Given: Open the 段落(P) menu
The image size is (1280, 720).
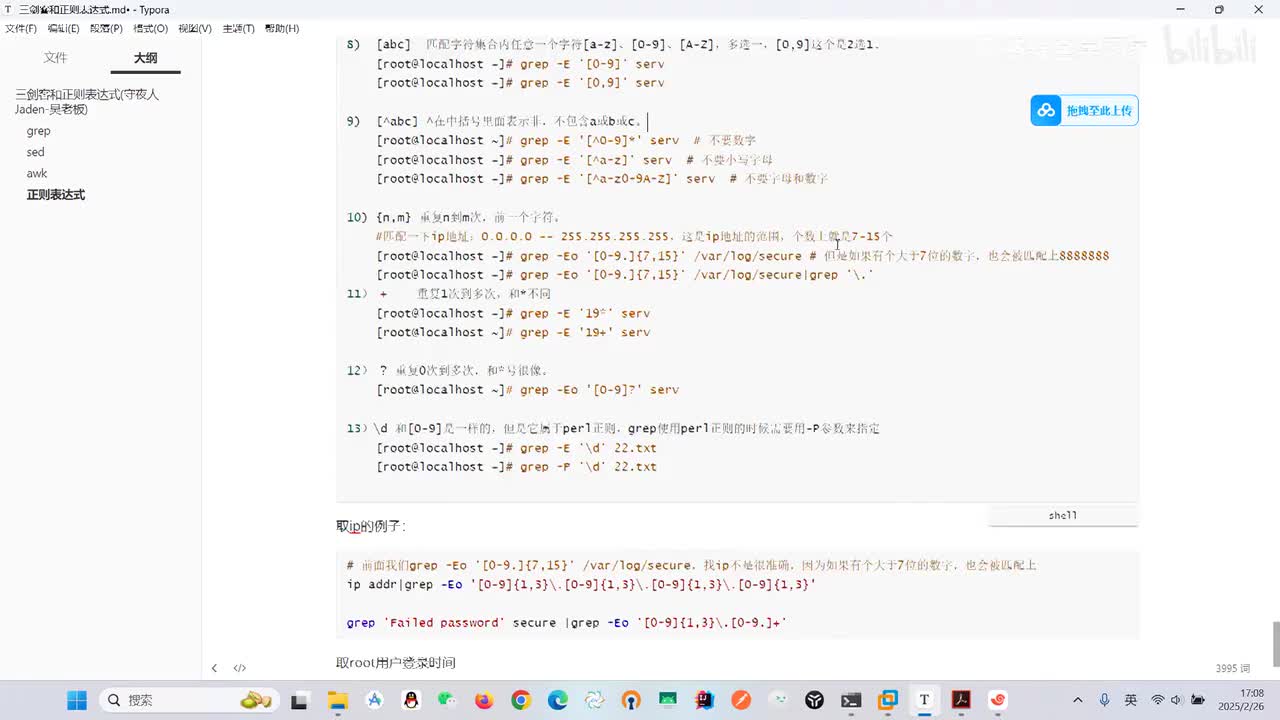Looking at the screenshot, I should coord(106,28).
